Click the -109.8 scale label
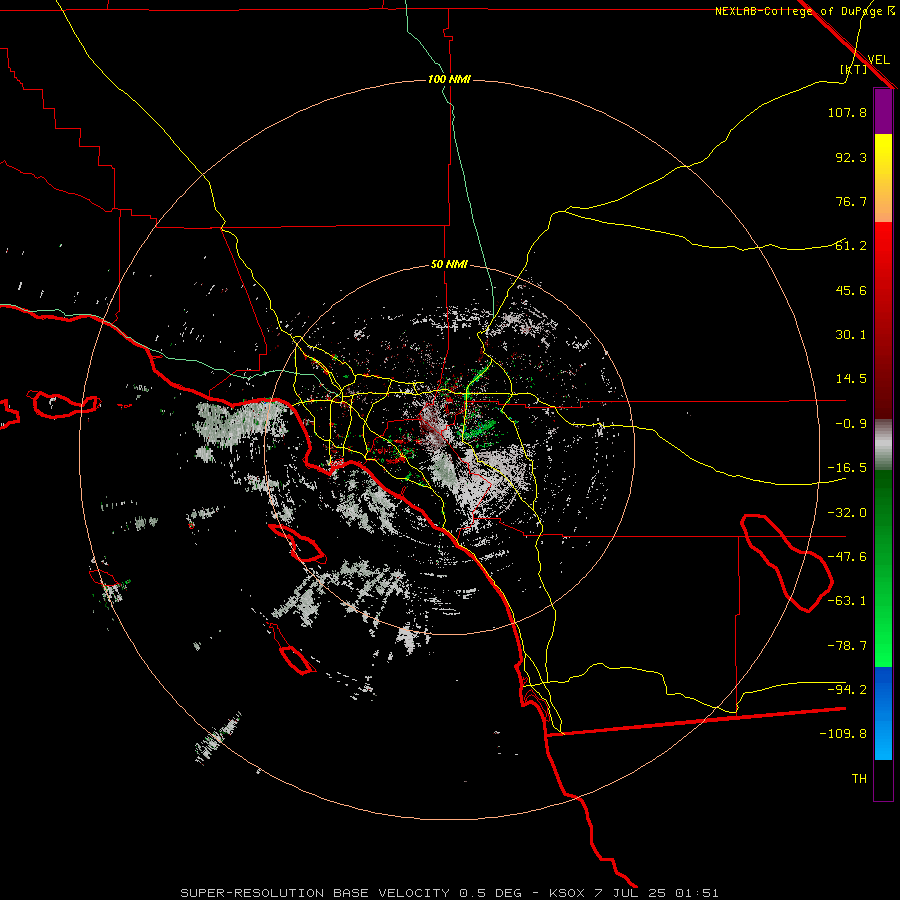The height and width of the screenshot is (900, 900). click(x=843, y=734)
